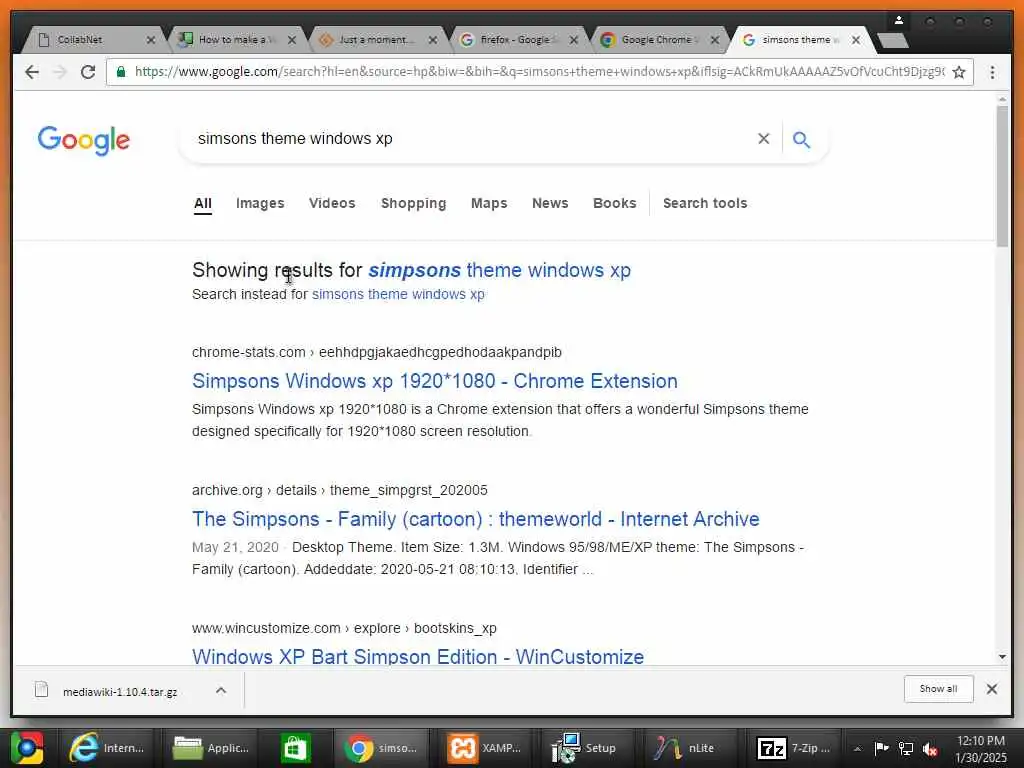The height and width of the screenshot is (768, 1024).
Task: Dismiss the downloads bar
Action: tap(991, 689)
